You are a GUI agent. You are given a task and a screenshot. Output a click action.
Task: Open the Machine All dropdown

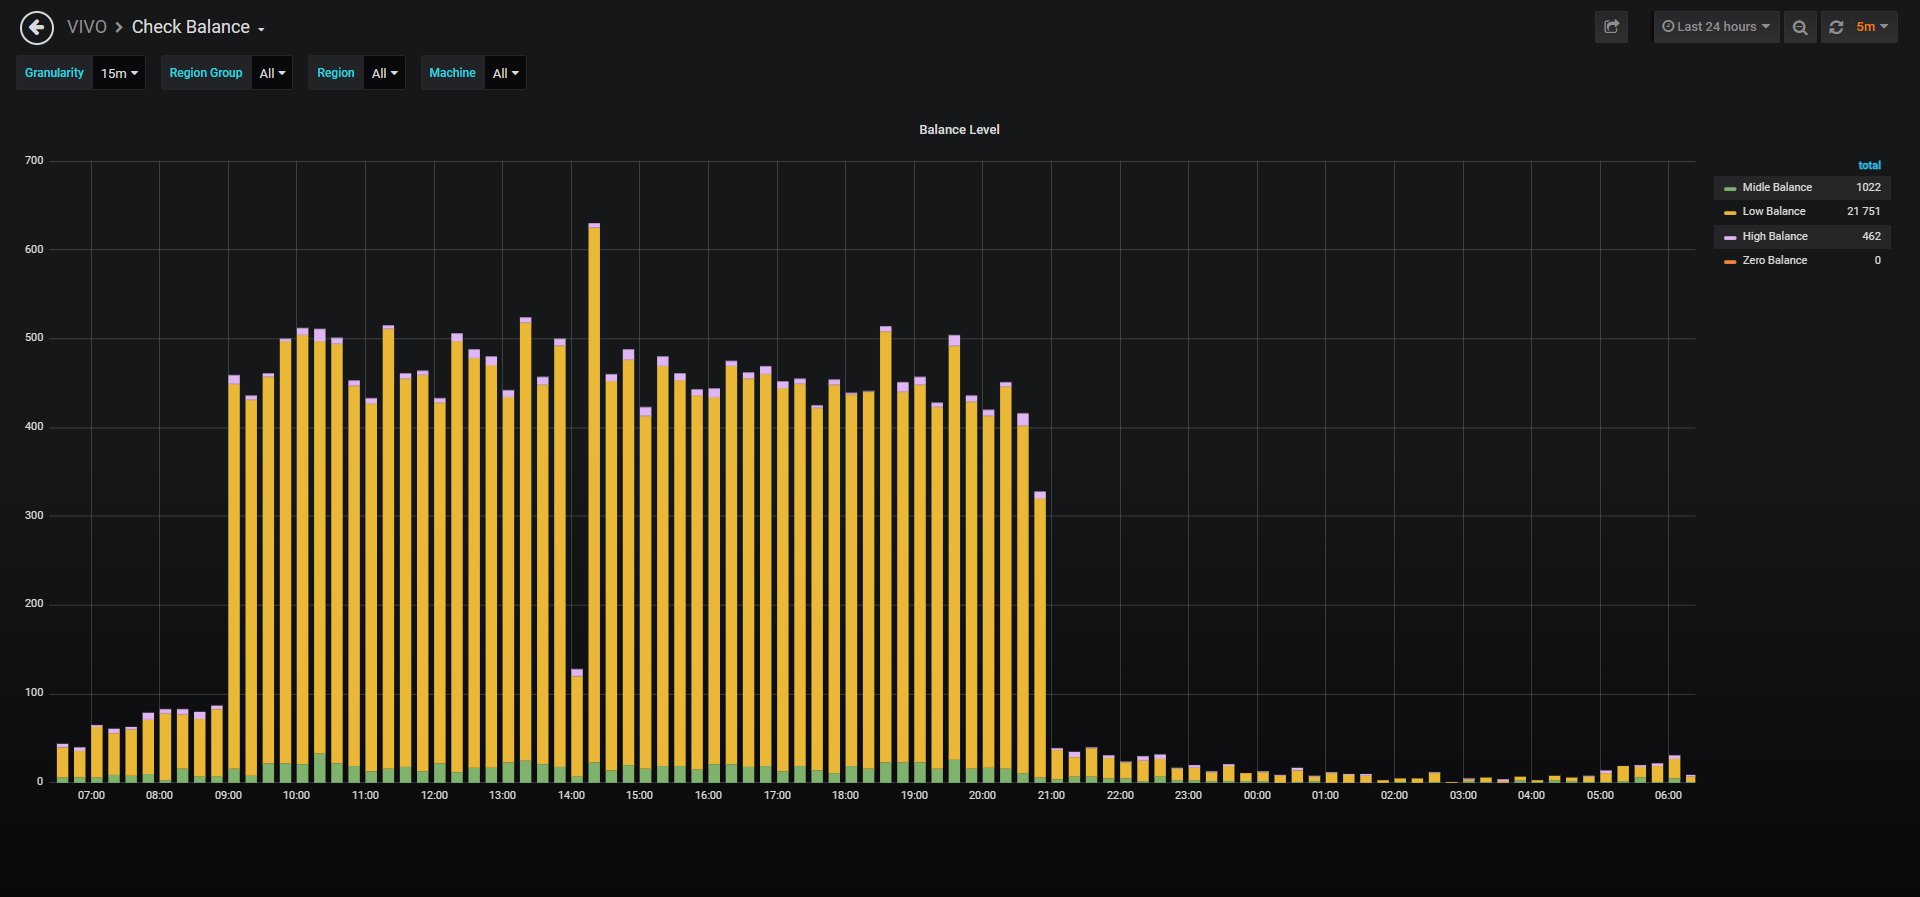pyautogui.click(x=505, y=73)
